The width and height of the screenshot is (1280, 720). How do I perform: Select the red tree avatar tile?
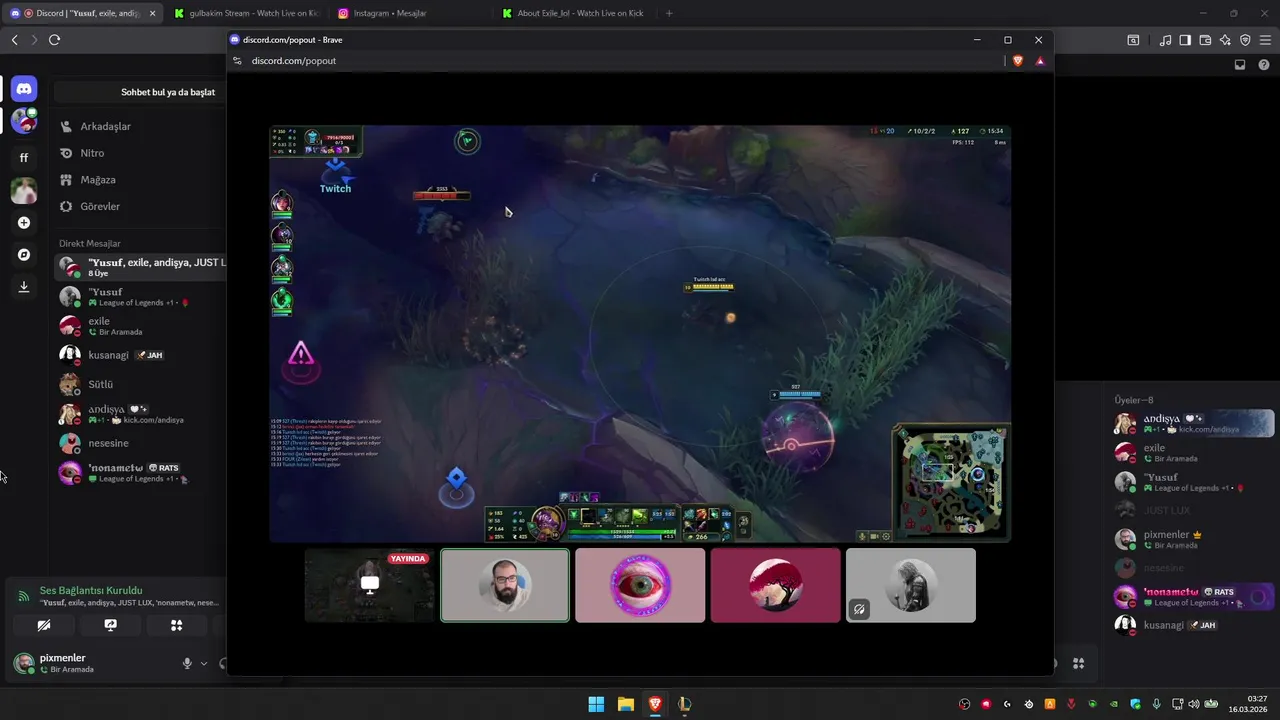(x=775, y=585)
